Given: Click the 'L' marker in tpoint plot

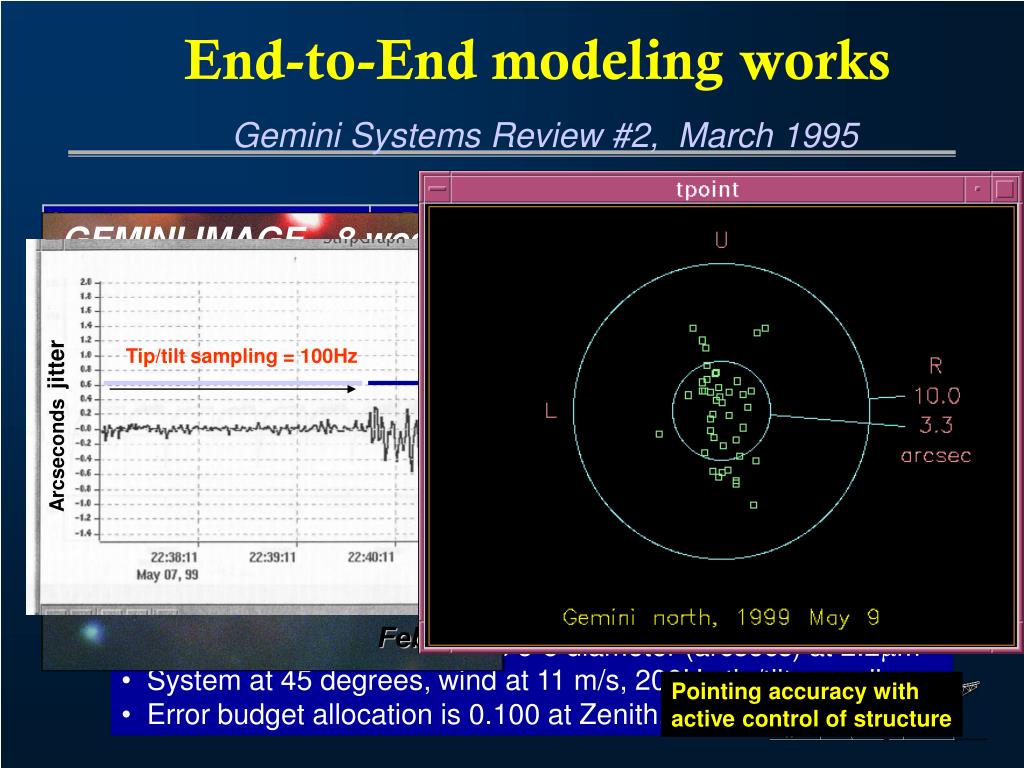Looking at the screenshot, I should (551, 411).
